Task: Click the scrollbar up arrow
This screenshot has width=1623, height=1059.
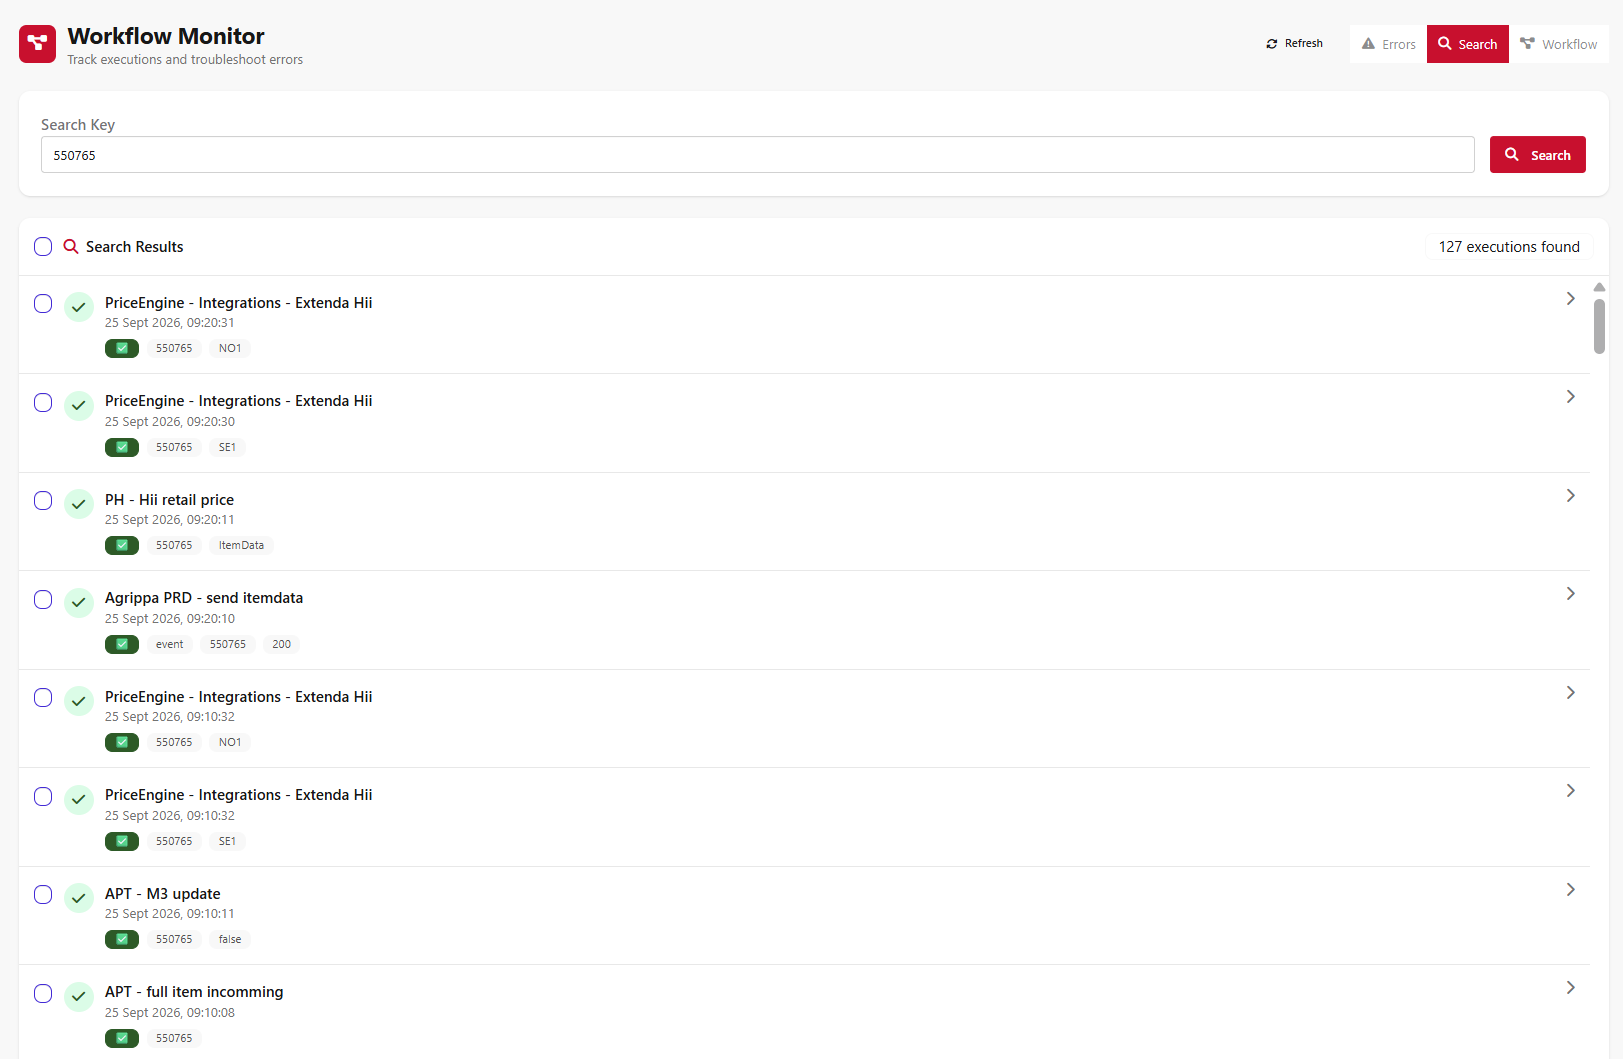Action: pos(1599,287)
